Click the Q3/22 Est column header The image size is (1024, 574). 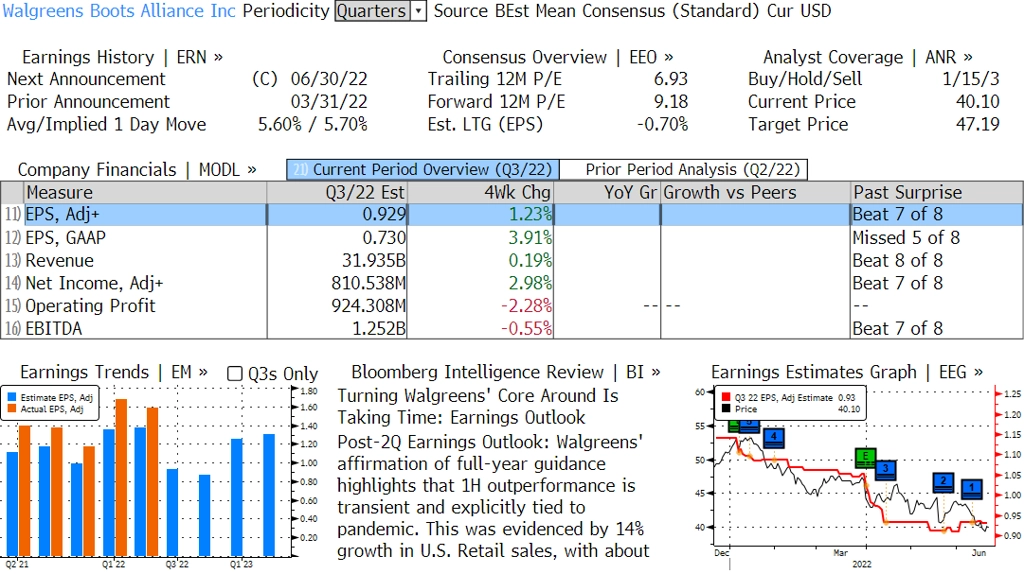[337, 193]
